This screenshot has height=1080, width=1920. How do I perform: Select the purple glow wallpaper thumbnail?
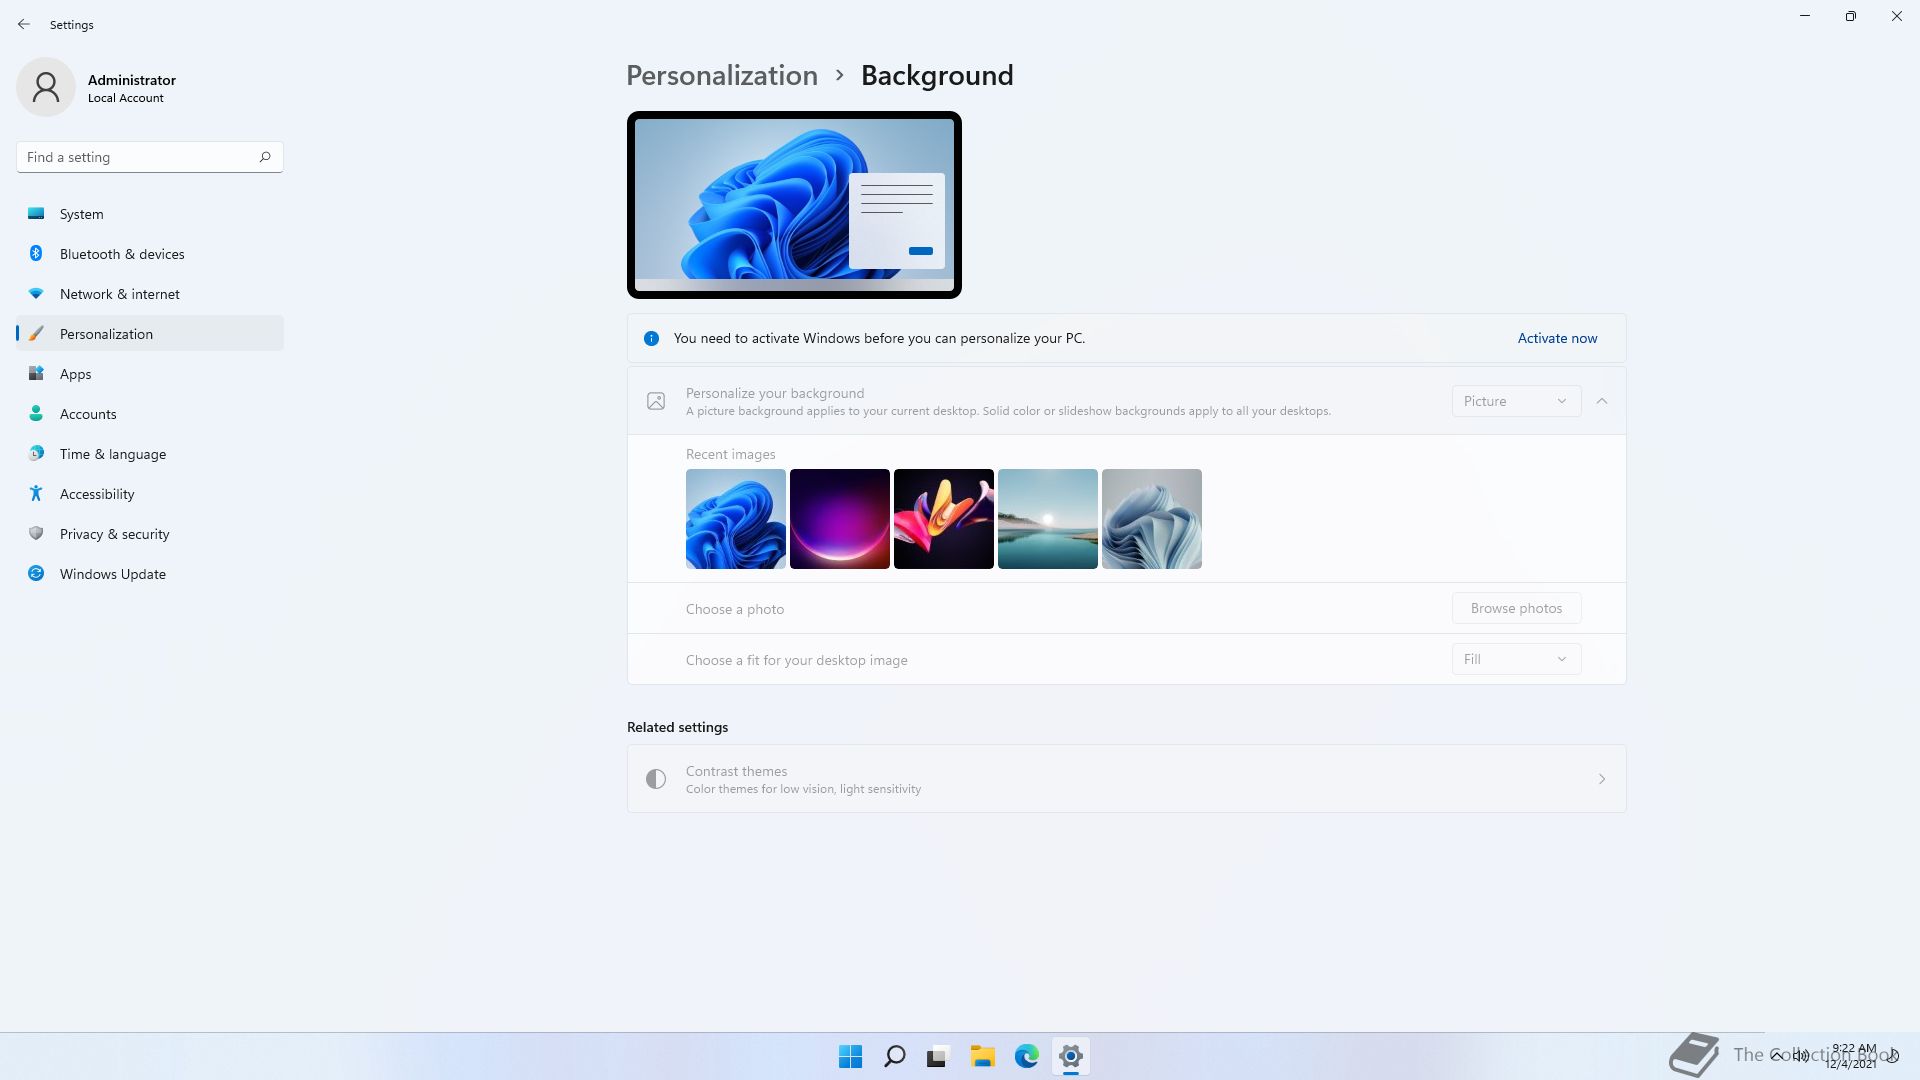click(x=840, y=519)
